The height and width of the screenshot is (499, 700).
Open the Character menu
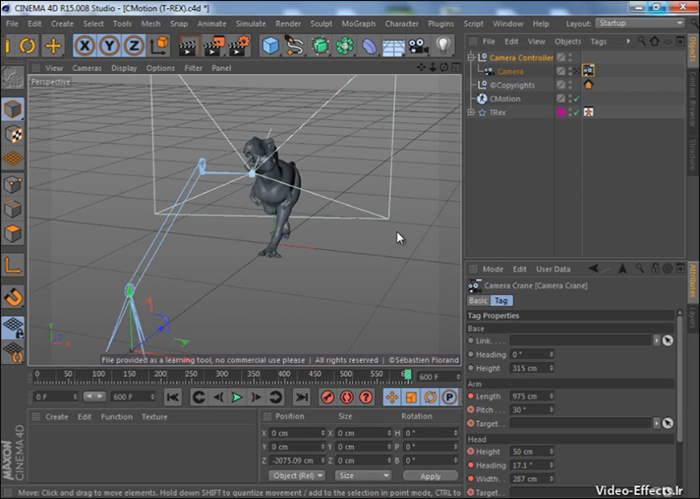402,24
